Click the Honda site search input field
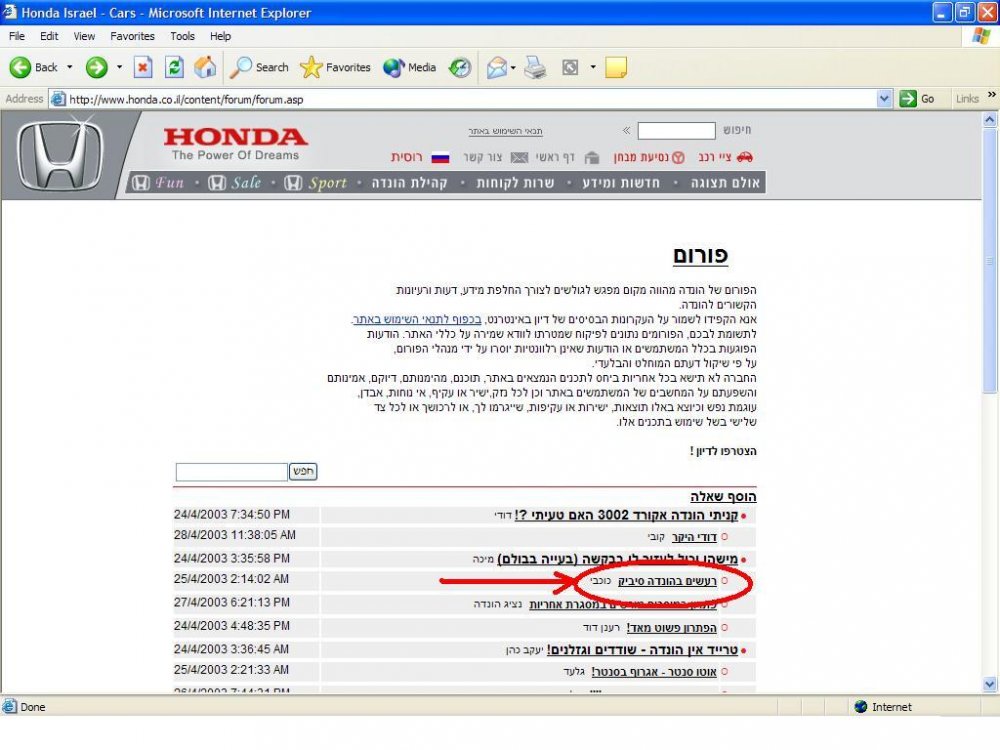This screenshot has height=750, width=1000. (x=676, y=130)
